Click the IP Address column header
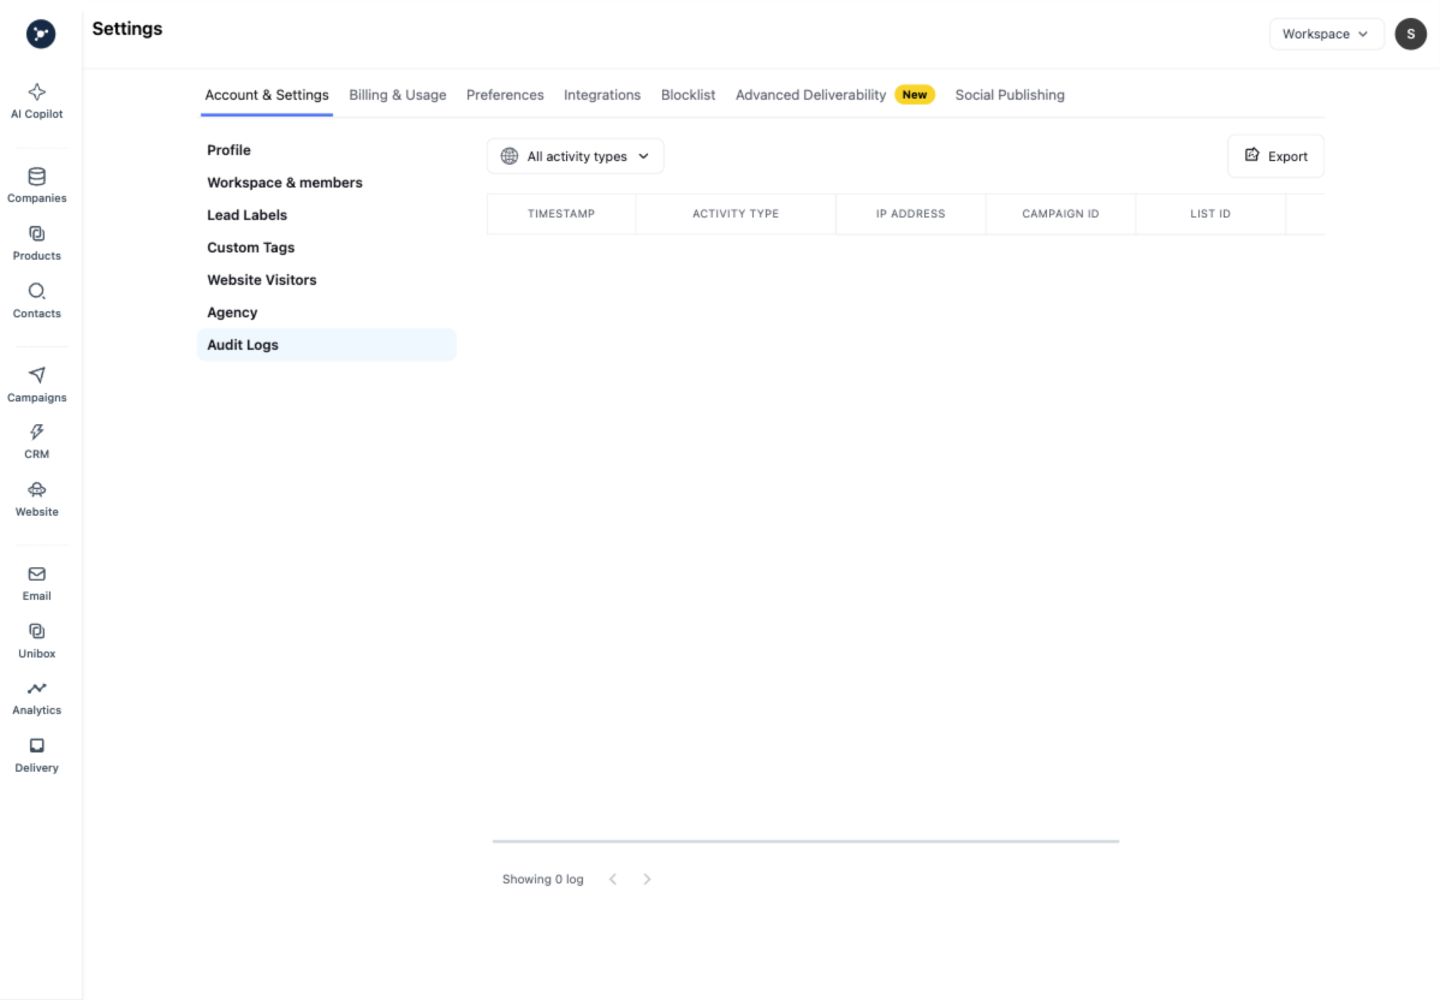Viewport: 1440px width, 1000px height. click(911, 214)
